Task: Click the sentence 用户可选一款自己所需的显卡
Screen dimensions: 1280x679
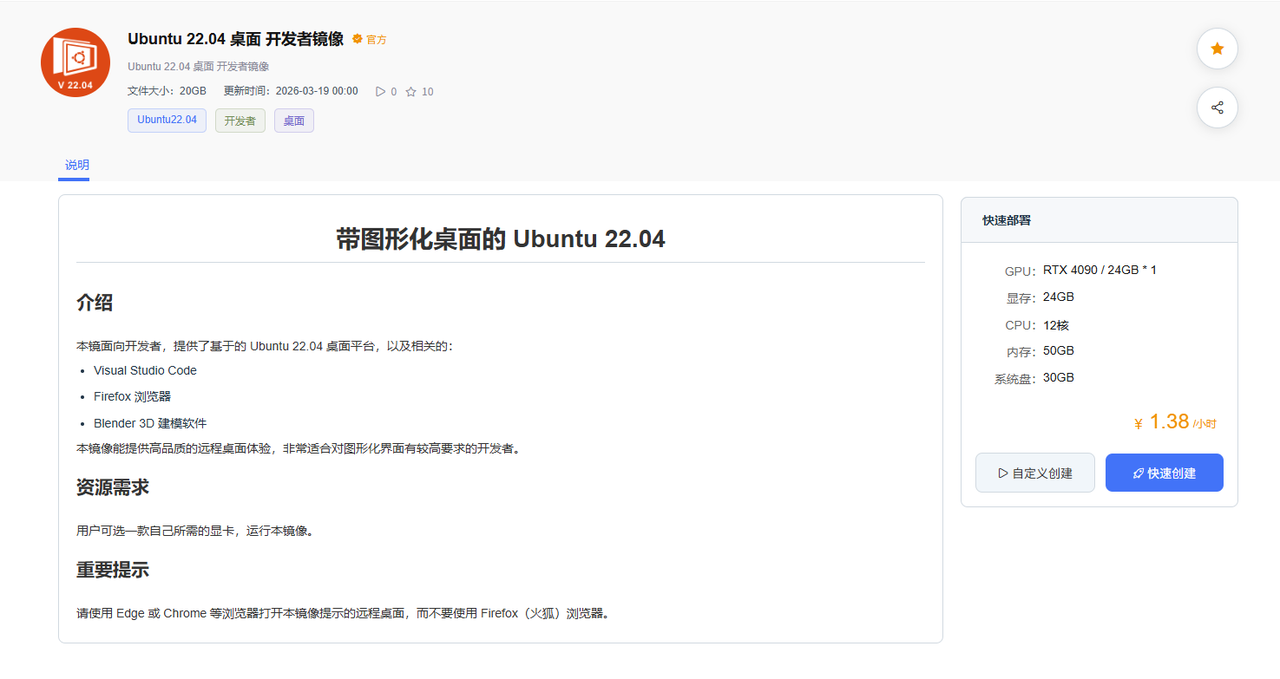Action: click(195, 531)
